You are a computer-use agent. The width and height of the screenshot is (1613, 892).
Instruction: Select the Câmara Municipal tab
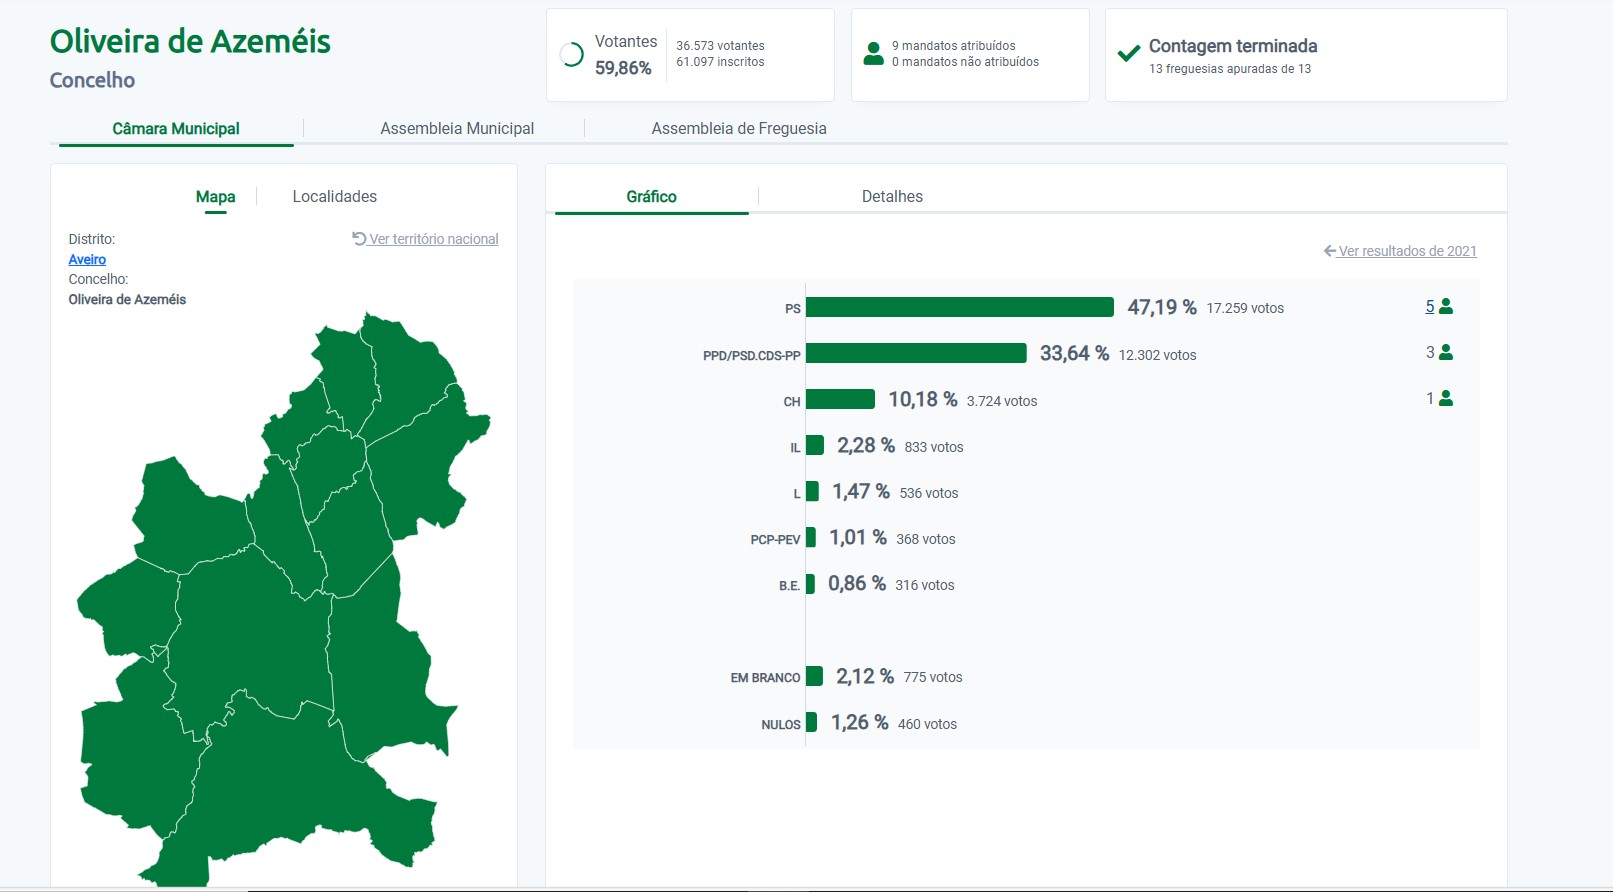click(x=176, y=129)
